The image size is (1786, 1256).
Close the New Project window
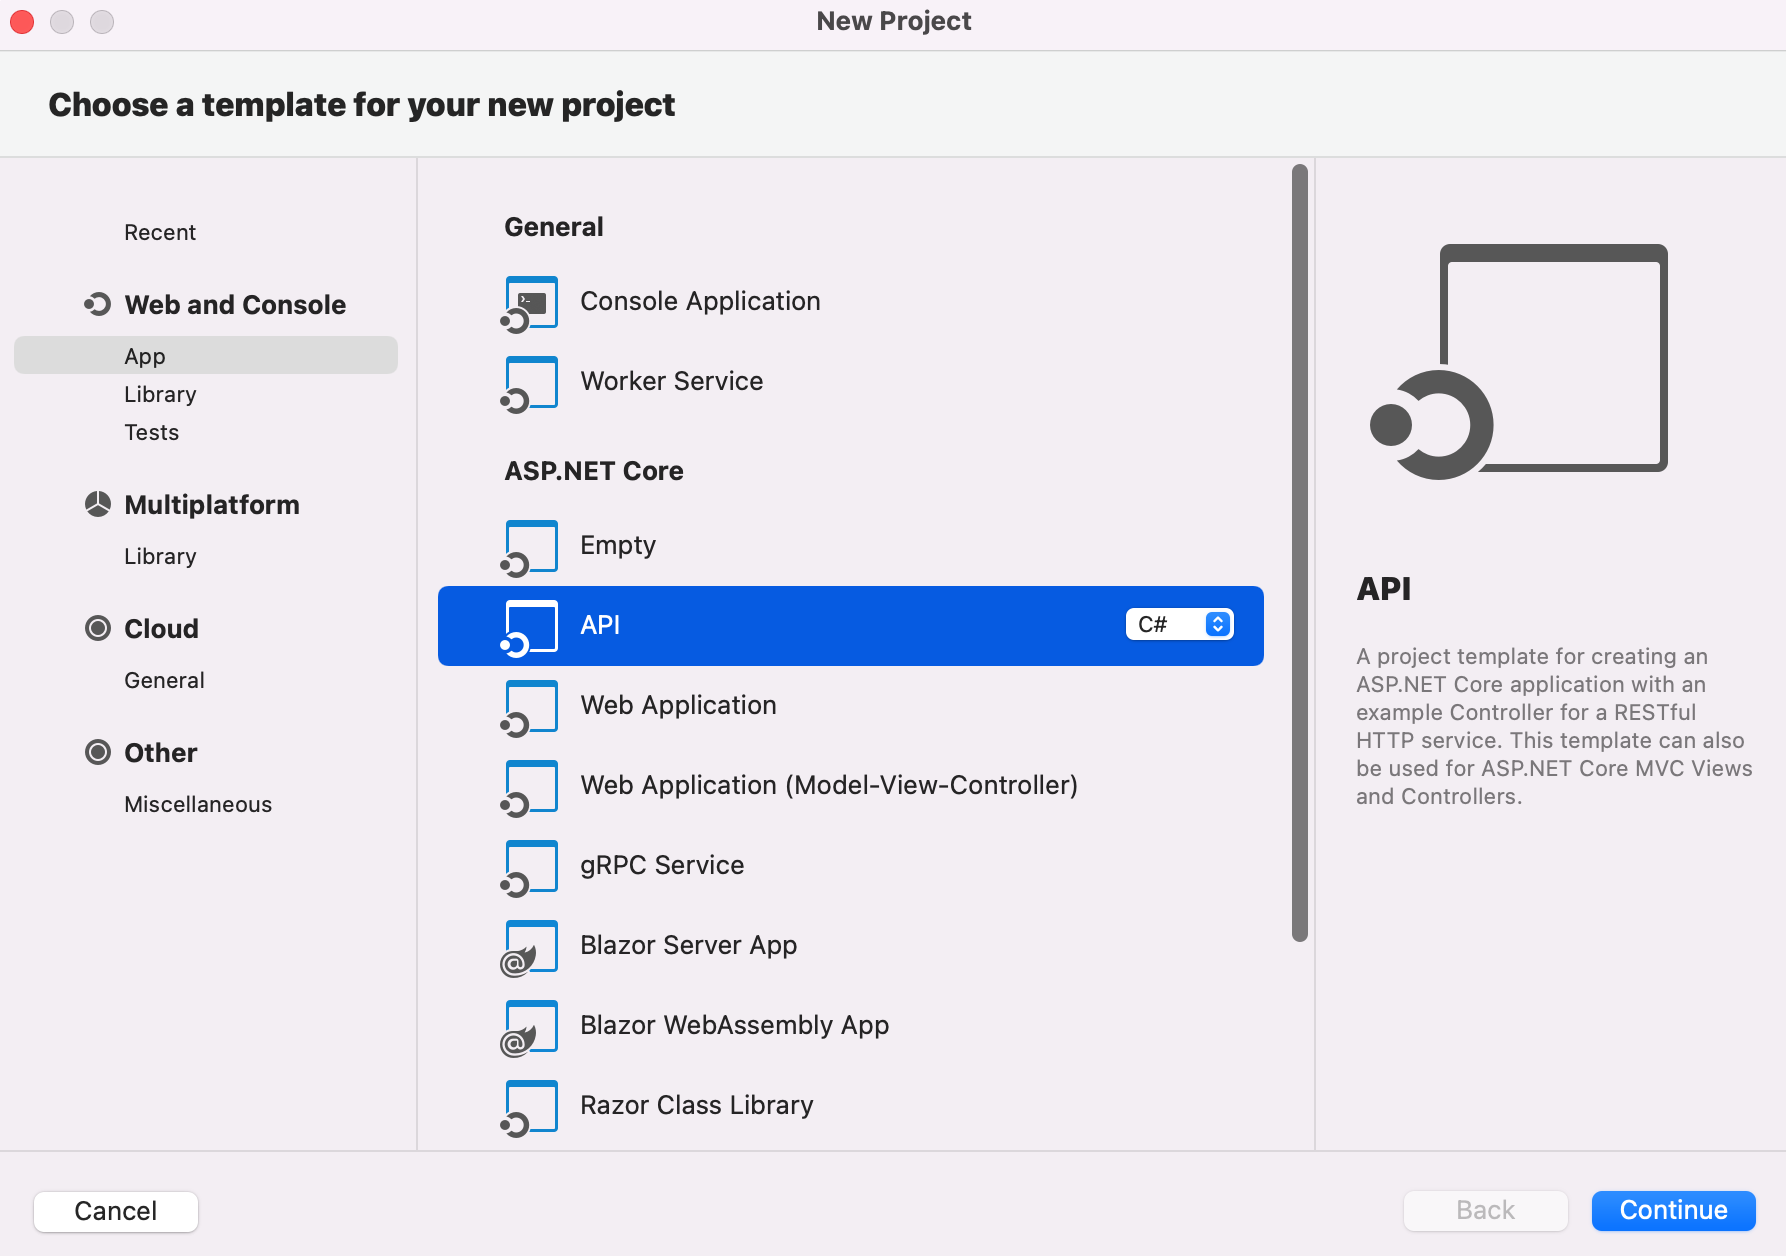point(22,21)
